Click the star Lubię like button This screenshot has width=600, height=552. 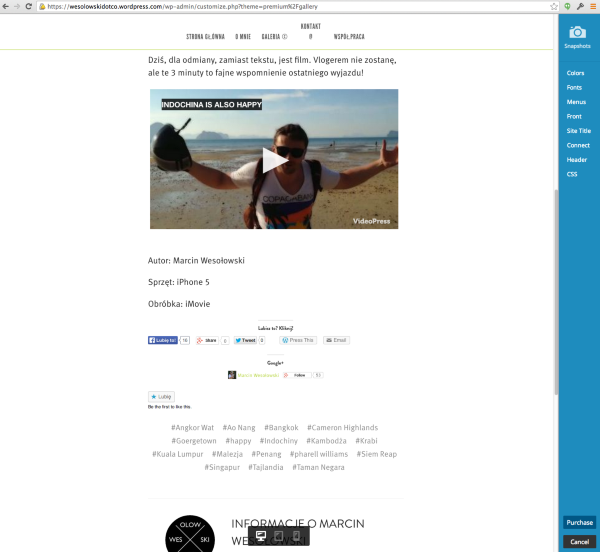pyautogui.click(x=161, y=397)
